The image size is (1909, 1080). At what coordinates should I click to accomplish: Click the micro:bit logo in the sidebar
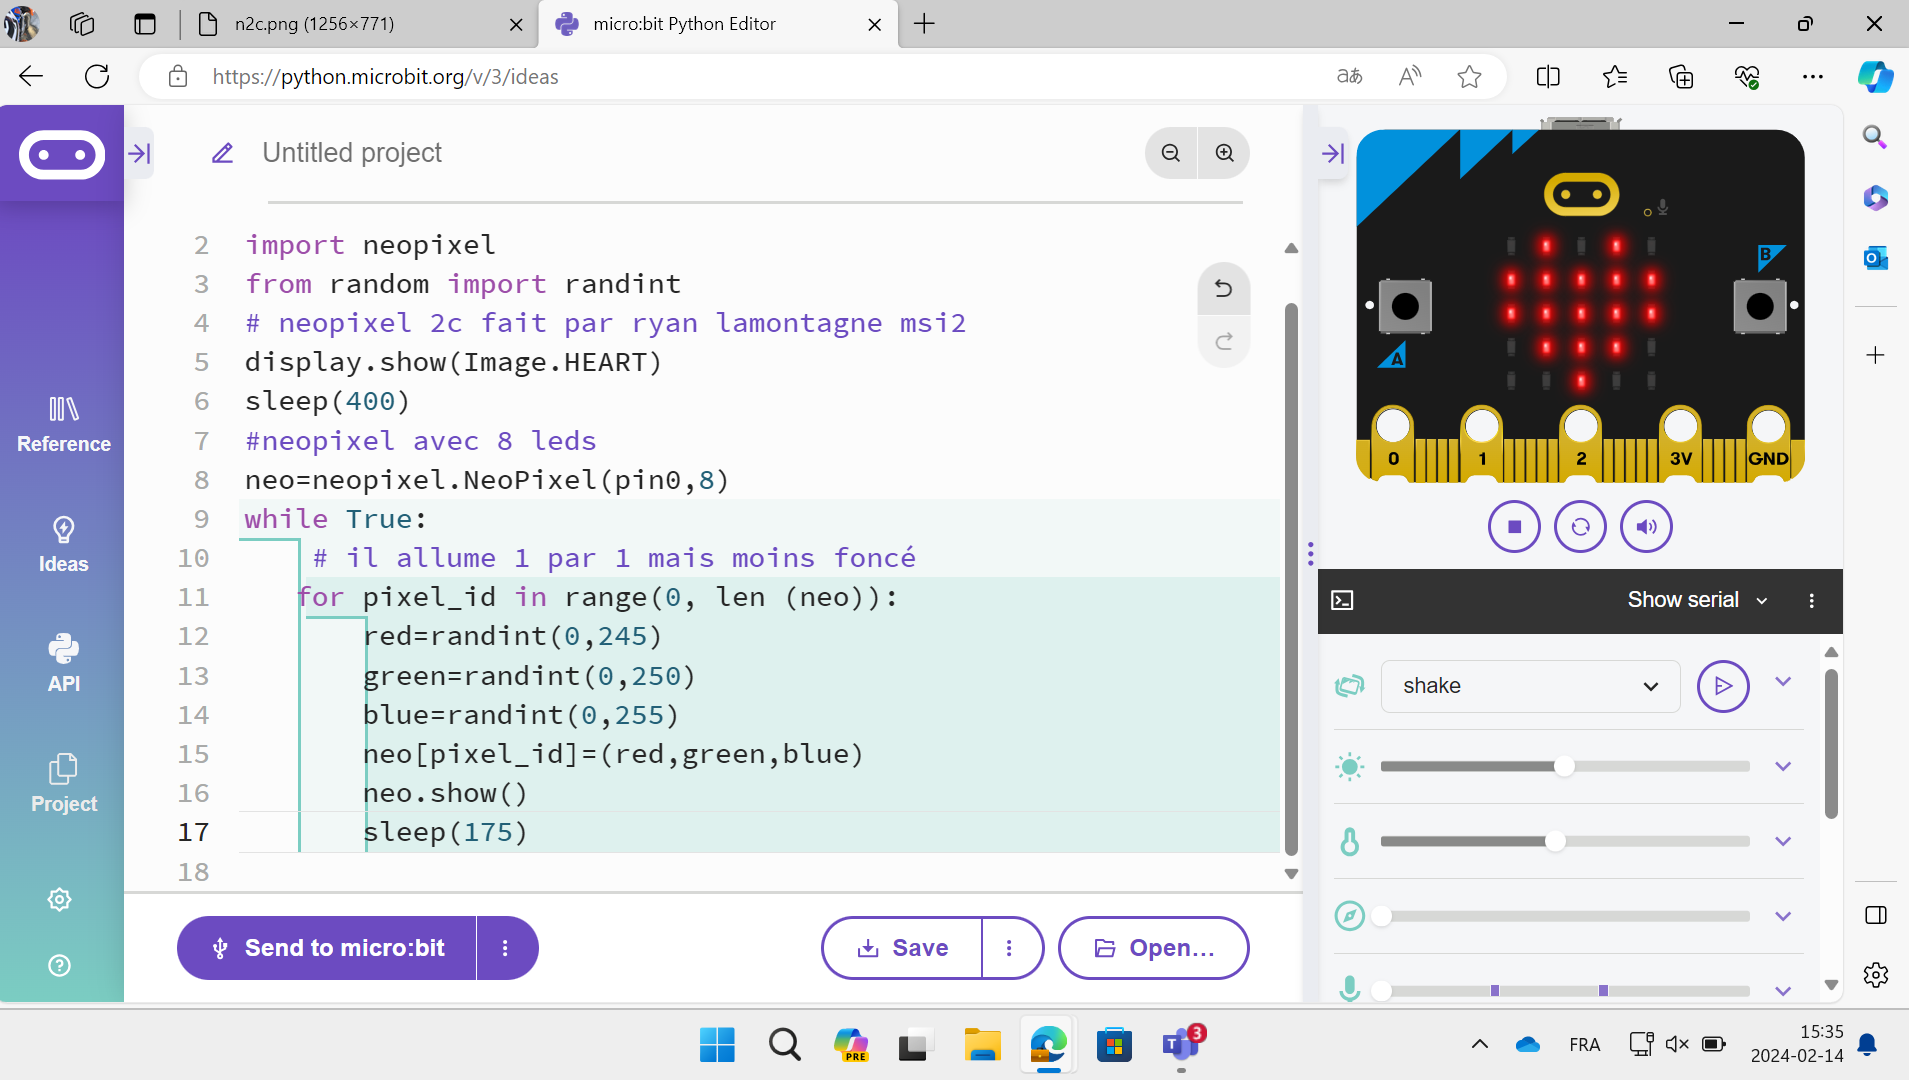pyautogui.click(x=62, y=155)
